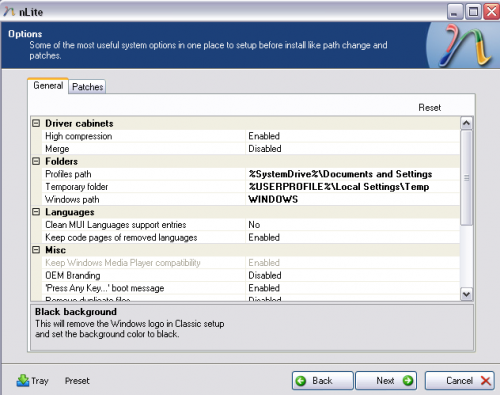Collapse the Folders section

pyautogui.click(x=36, y=161)
